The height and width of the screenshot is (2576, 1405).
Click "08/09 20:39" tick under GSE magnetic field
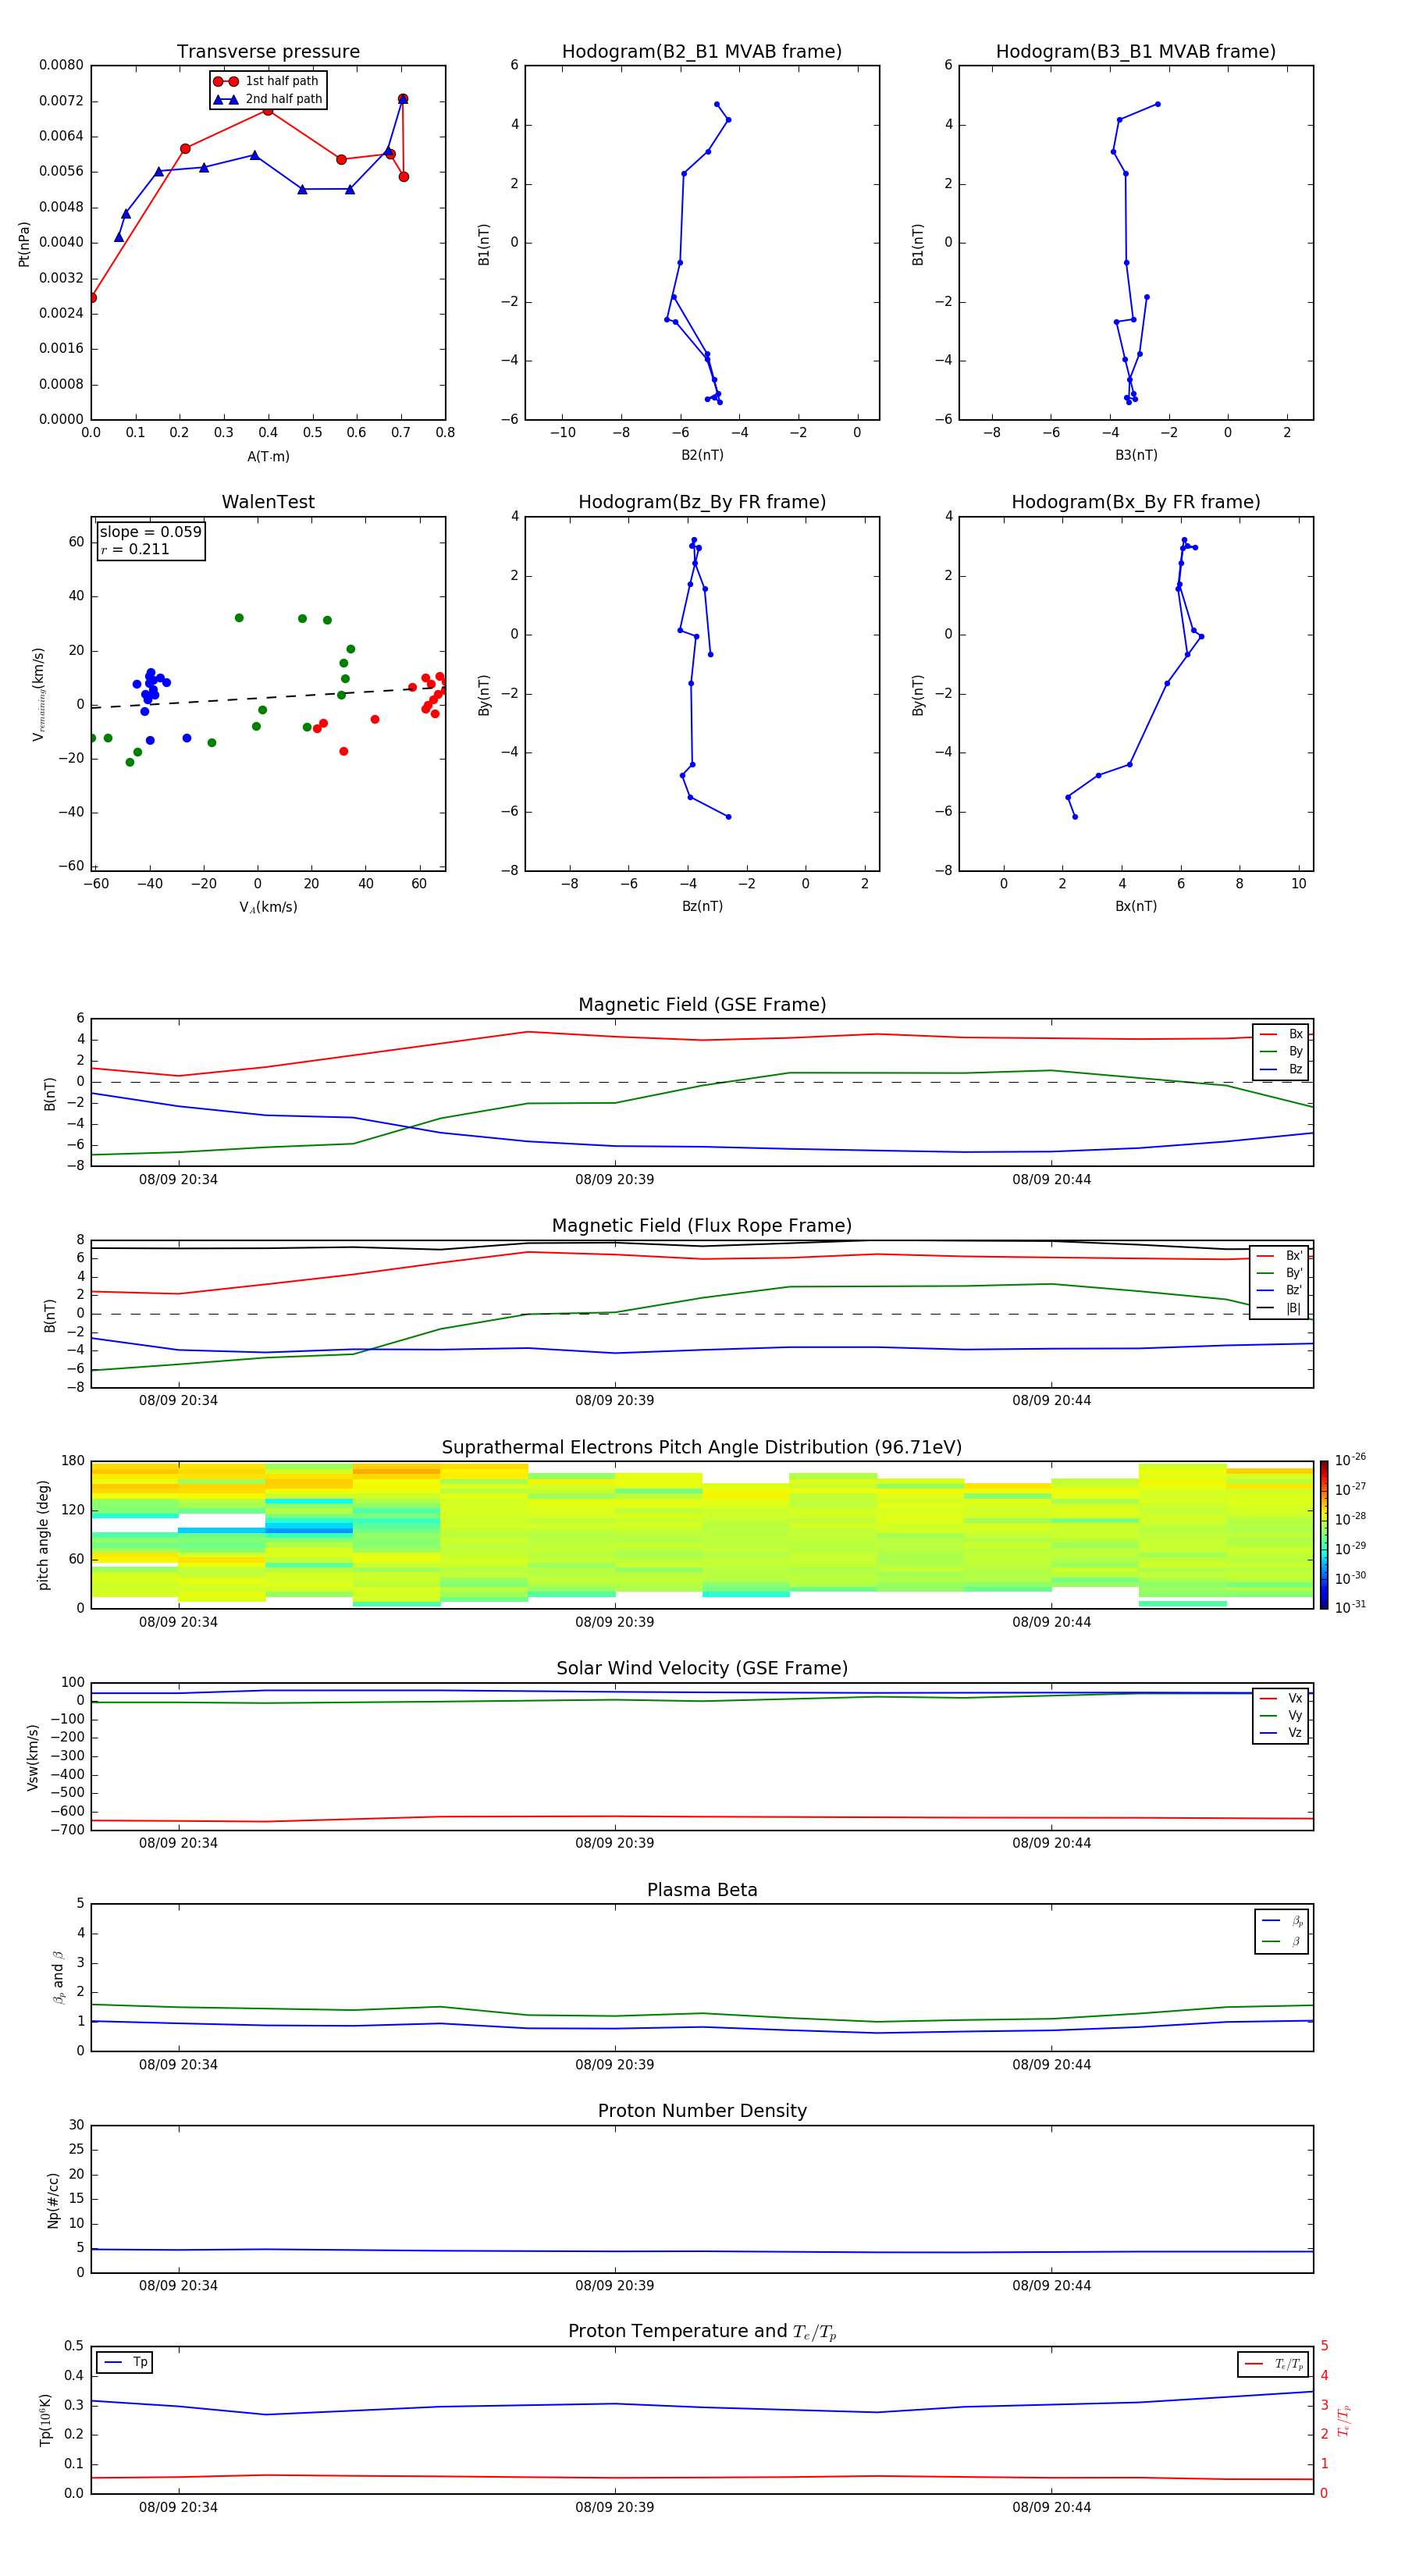(614, 1179)
